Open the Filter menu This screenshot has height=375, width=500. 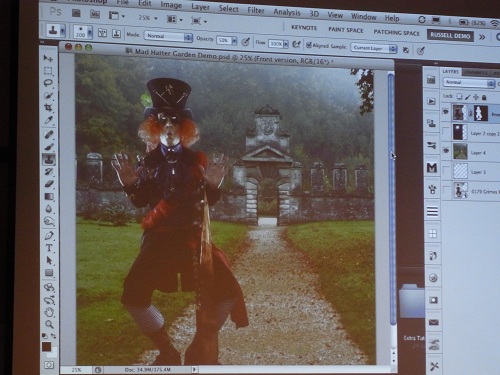point(256,11)
